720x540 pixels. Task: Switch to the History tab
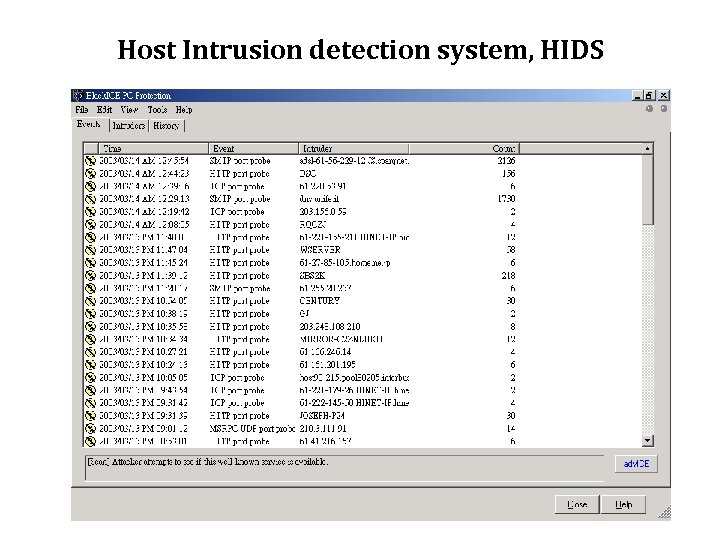point(166,126)
